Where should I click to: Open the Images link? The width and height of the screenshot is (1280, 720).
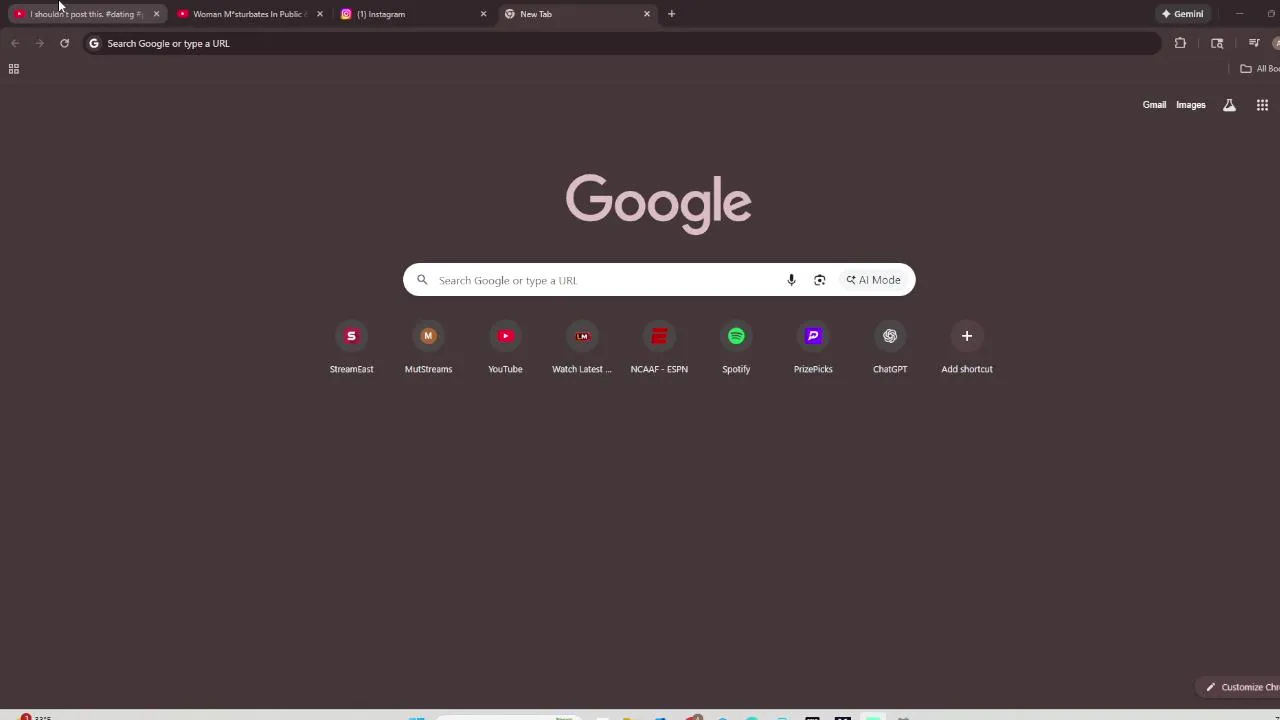[x=1190, y=105]
